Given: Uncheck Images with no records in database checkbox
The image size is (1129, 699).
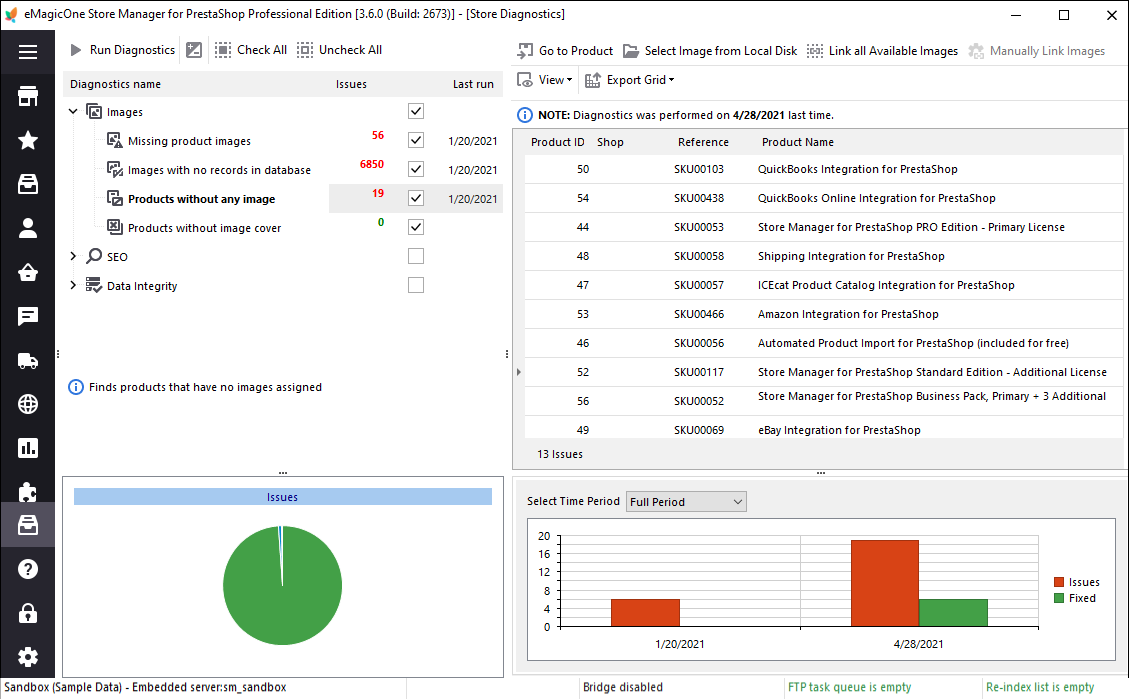Looking at the screenshot, I should click(415, 168).
